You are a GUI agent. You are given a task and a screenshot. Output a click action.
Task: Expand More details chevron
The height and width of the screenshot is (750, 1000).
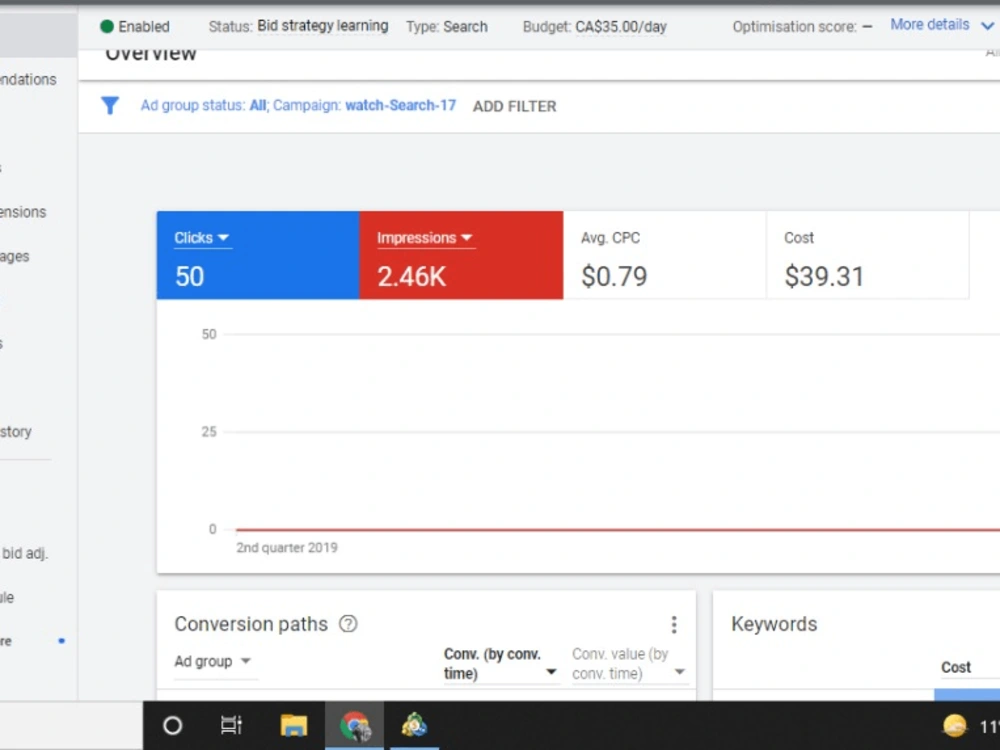[x=987, y=26]
